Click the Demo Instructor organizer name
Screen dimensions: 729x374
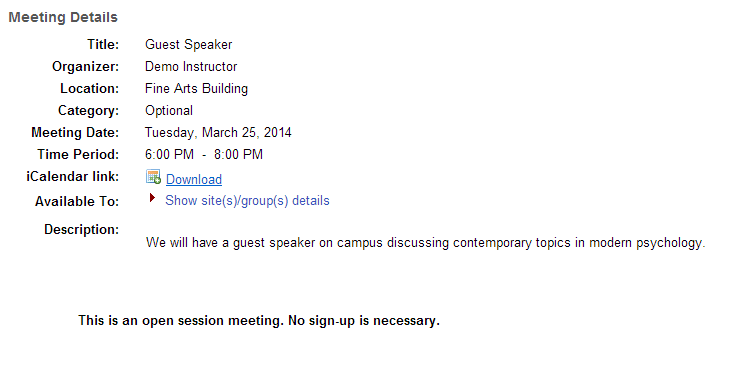191,67
